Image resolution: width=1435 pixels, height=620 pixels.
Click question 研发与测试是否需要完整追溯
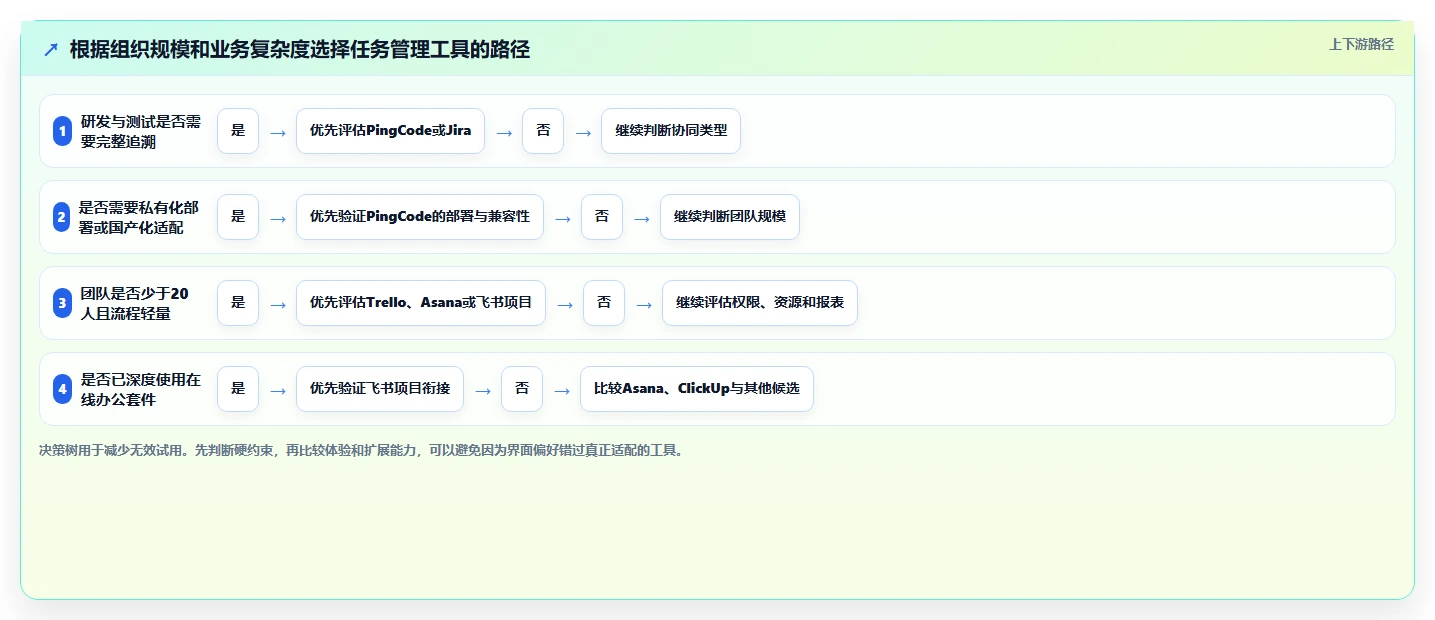coord(141,131)
